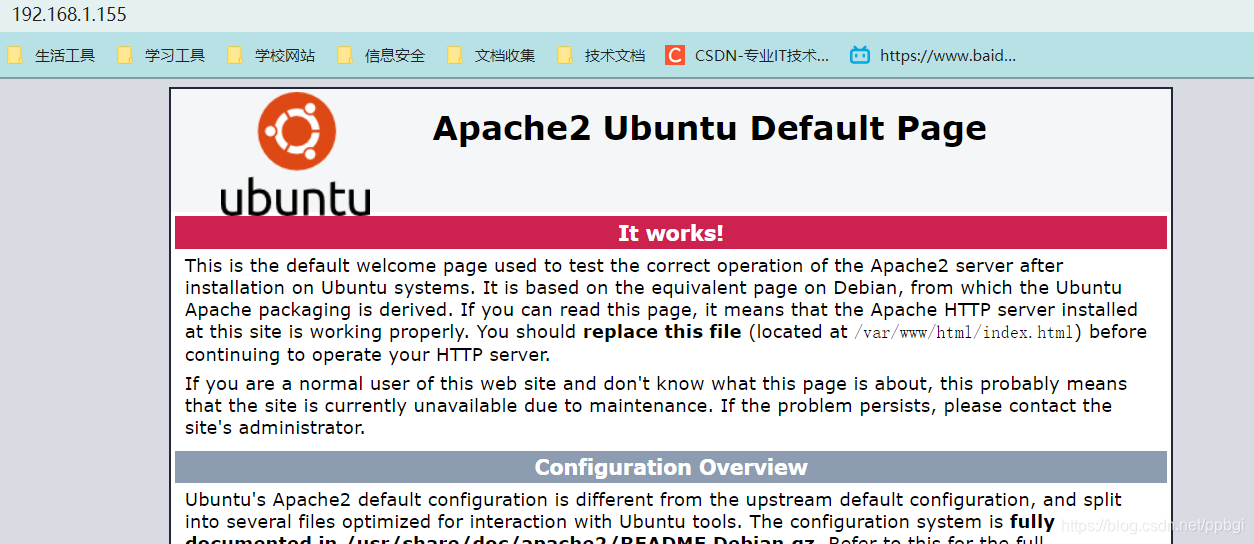Click the bold word fully in the configuration paragraph
The width and height of the screenshot is (1254, 544).
click(1032, 522)
